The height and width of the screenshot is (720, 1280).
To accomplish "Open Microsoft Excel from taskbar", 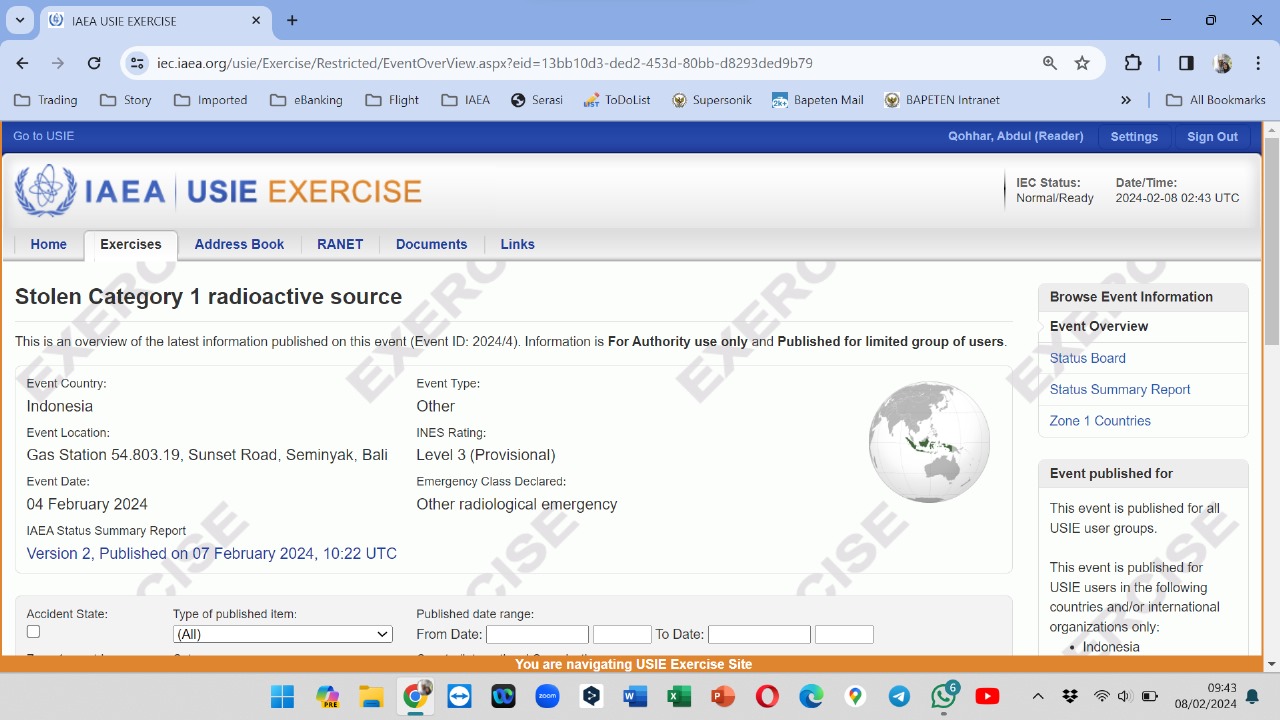I will tap(679, 696).
